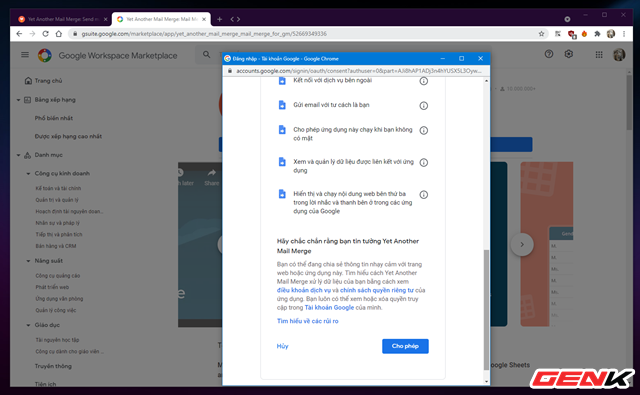Collapse Năng suất category
This screenshot has height=395, width=640.
(28, 261)
